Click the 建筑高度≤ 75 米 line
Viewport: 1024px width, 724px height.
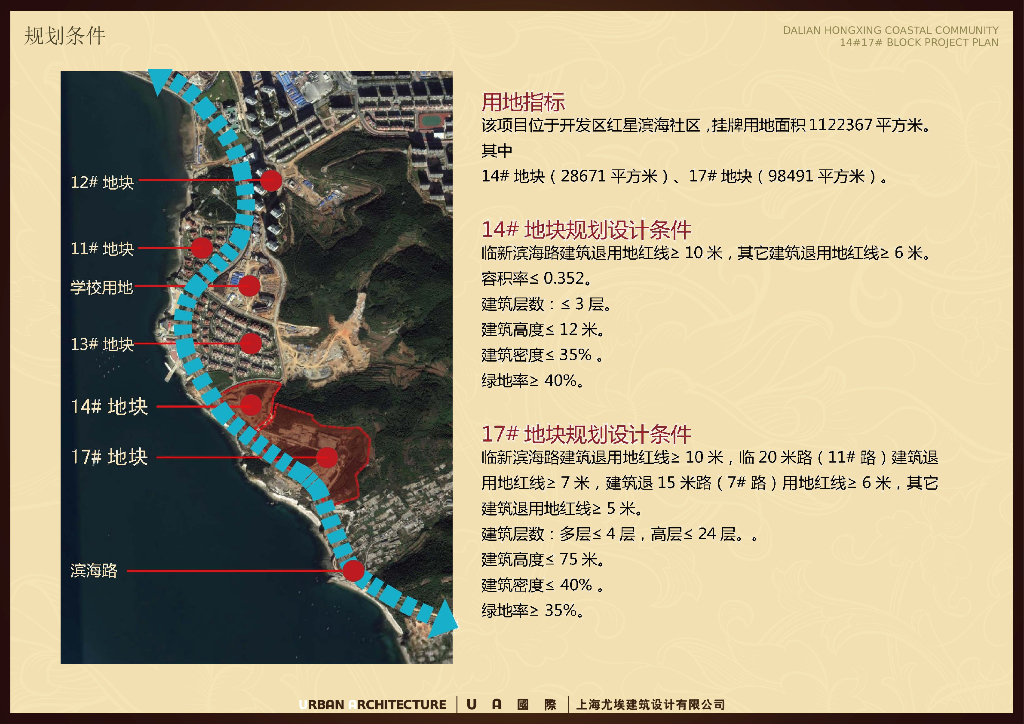[543, 559]
